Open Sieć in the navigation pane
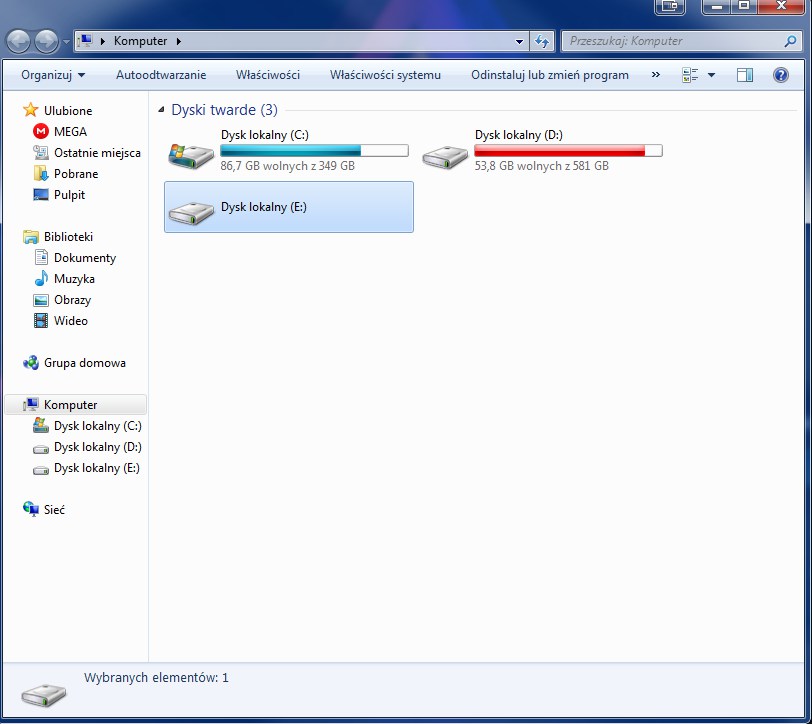The width and height of the screenshot is (812, 724). click(54, 510)
